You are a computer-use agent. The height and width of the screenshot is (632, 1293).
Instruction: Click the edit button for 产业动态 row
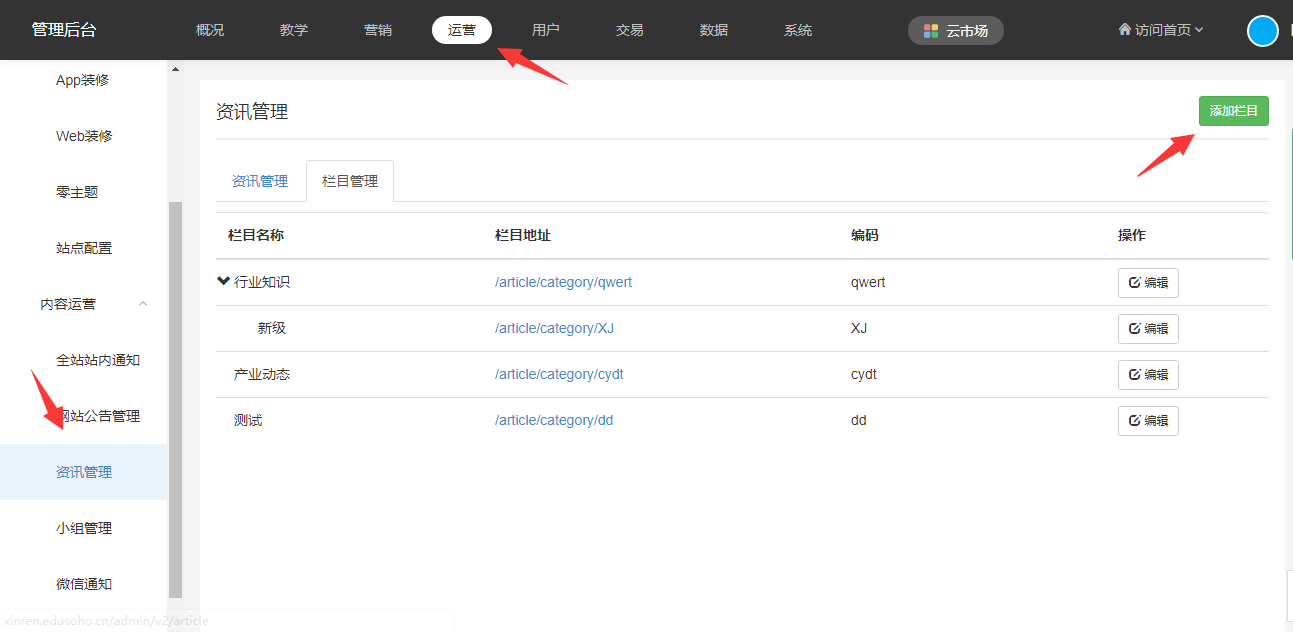[1148, 375]
